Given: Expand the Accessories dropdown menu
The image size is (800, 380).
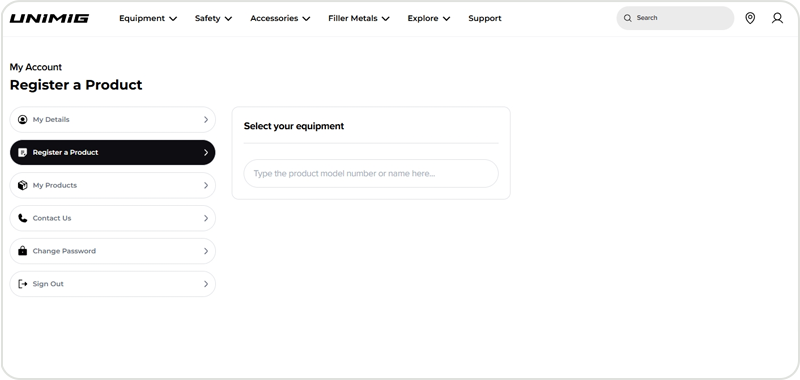Looking at the screenshot, I should tap(280, 18).
